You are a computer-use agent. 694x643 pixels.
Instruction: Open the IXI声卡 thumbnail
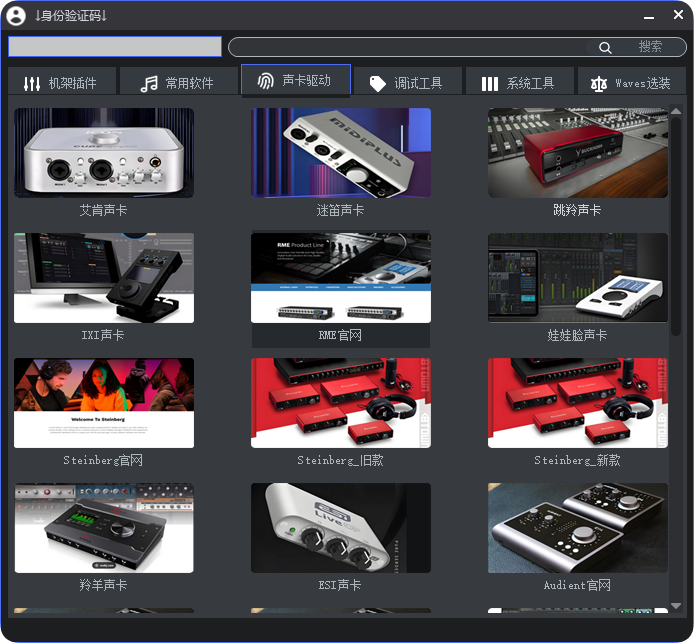104,278
